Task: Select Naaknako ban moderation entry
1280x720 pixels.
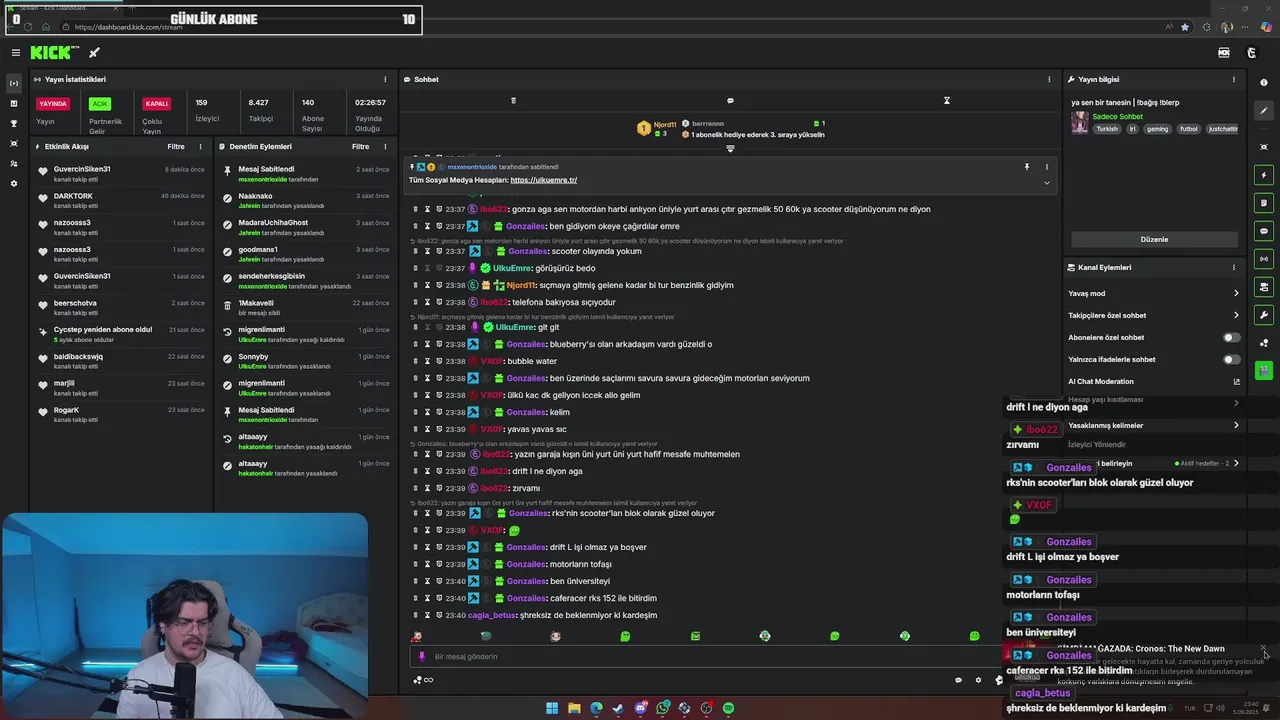Action: pos(304,200)
